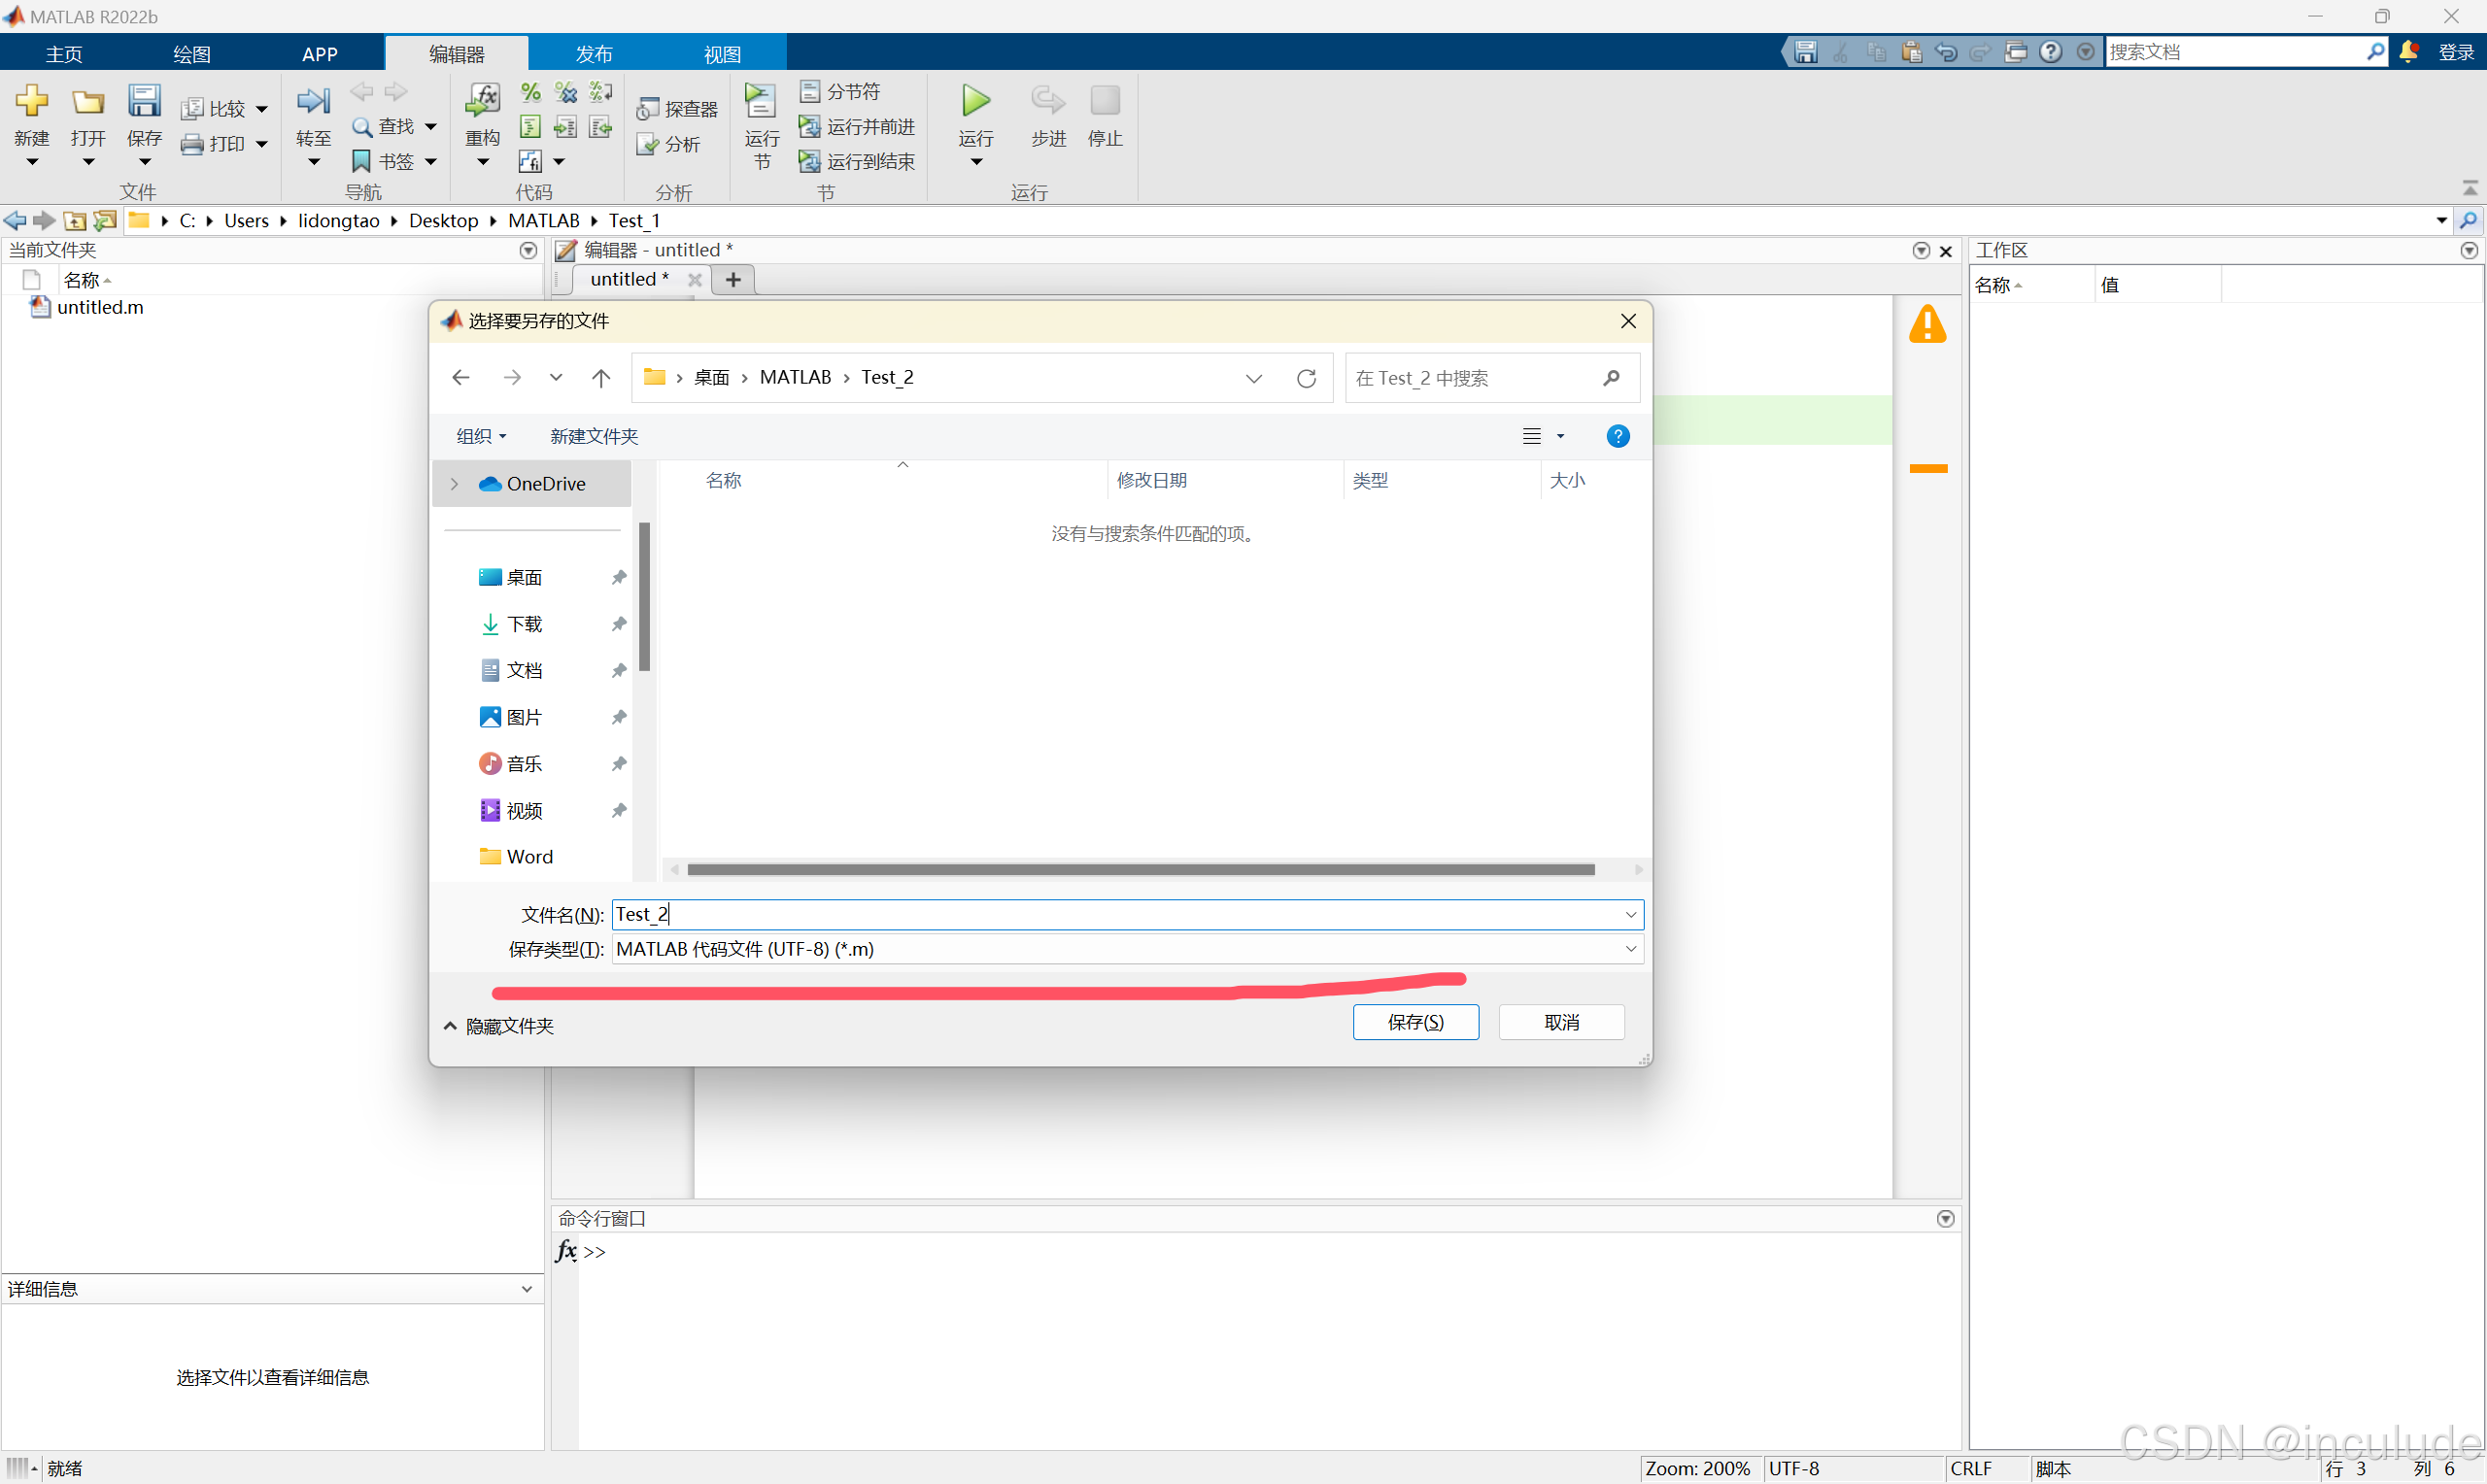Click the New (新建) file icon

32,101
